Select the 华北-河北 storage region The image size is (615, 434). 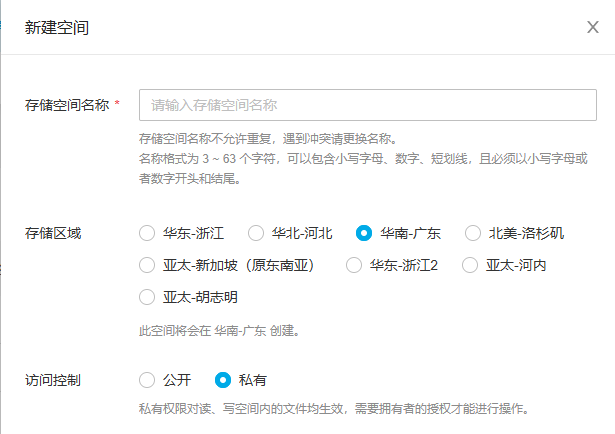coord(256,233)
